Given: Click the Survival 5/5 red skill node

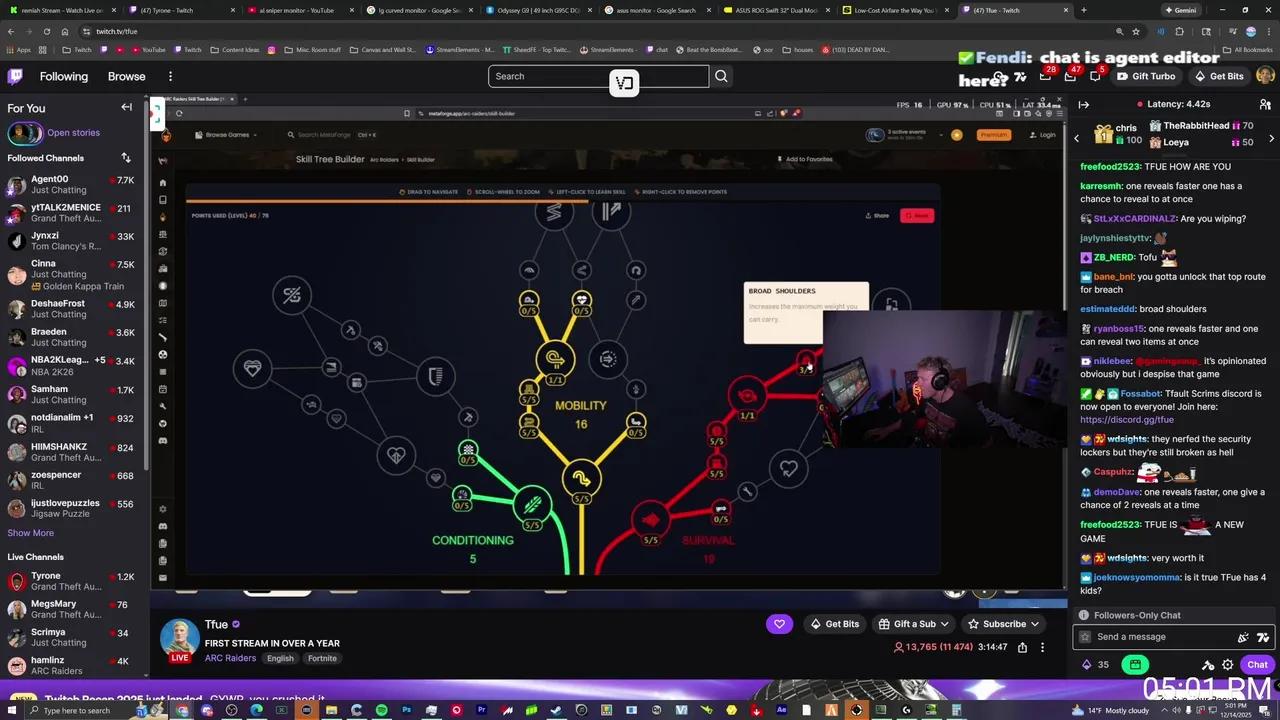Looking at the screenshot, I should (x=650, y=521).
